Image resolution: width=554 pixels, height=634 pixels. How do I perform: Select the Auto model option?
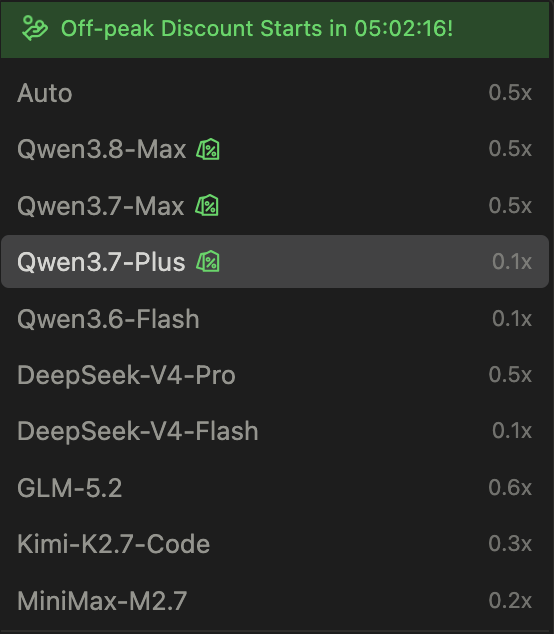275,93
